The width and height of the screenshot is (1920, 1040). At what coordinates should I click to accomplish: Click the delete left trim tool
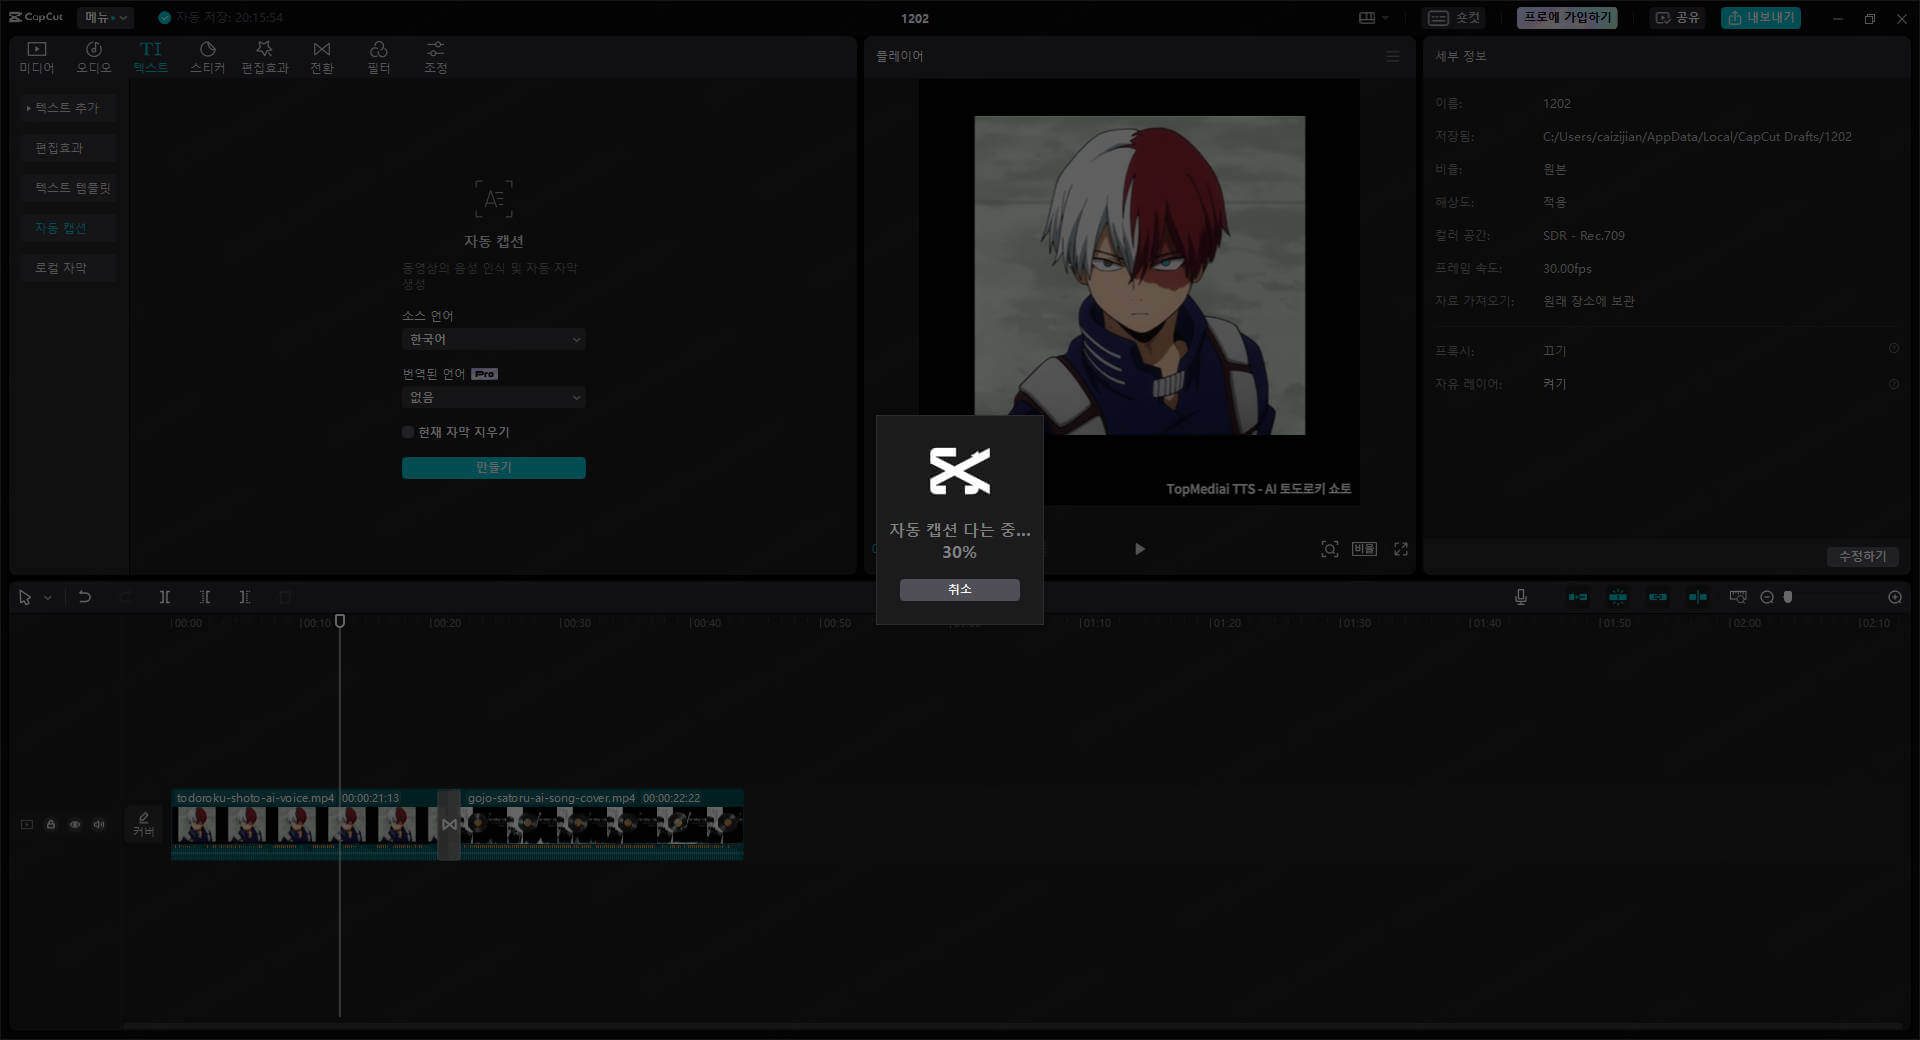pos(205,597)
